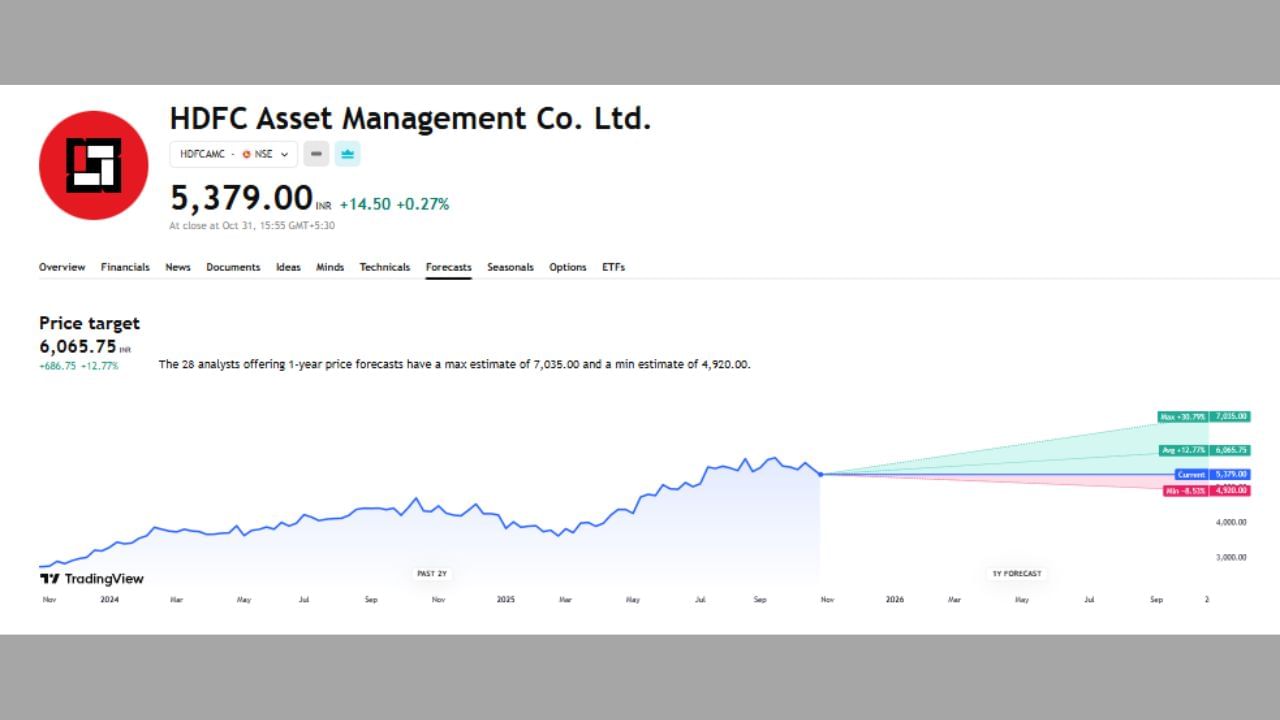Toggle the PAST 2Y chart marker
The width and height of the screenshot is (1280, 720).
coord(431,573)
